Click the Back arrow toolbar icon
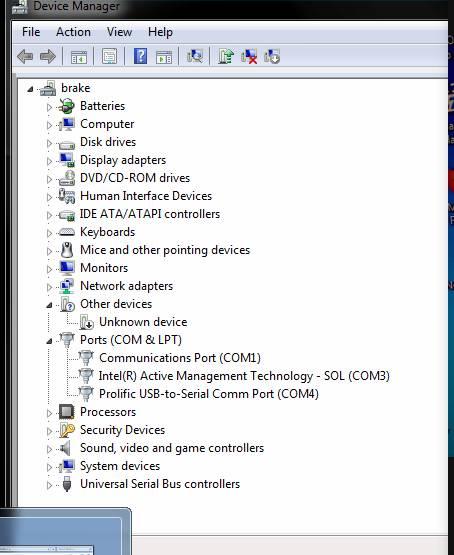This screenshot has height=555, width=454. pyautogui.click(x=25, y=56)
